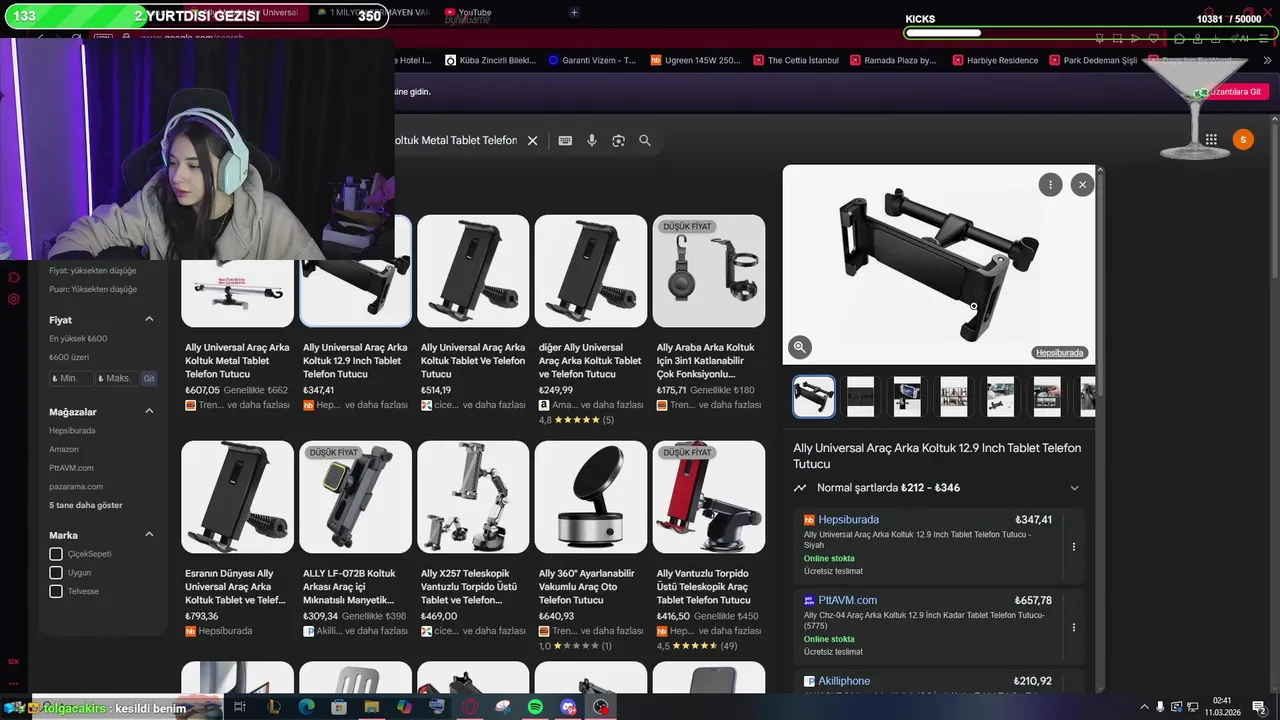Screen dimensions: 1280x720
Task: Open the browser extensions cube icon
Action: pyautogui.click(x=1180, y=38)
